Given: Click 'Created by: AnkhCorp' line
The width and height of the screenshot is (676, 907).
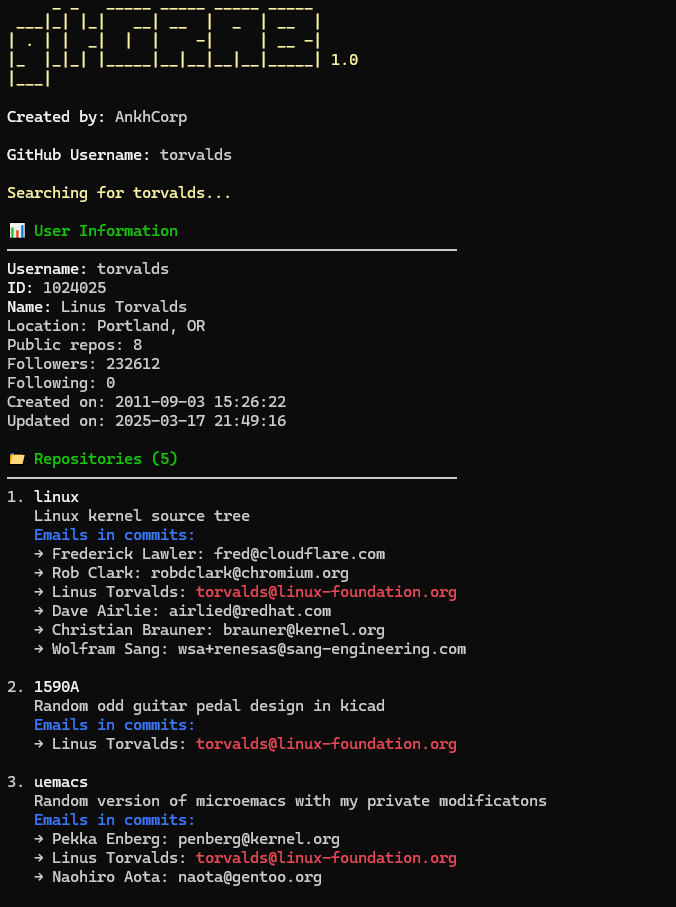Looking at the screenshot, I should 97,117.
